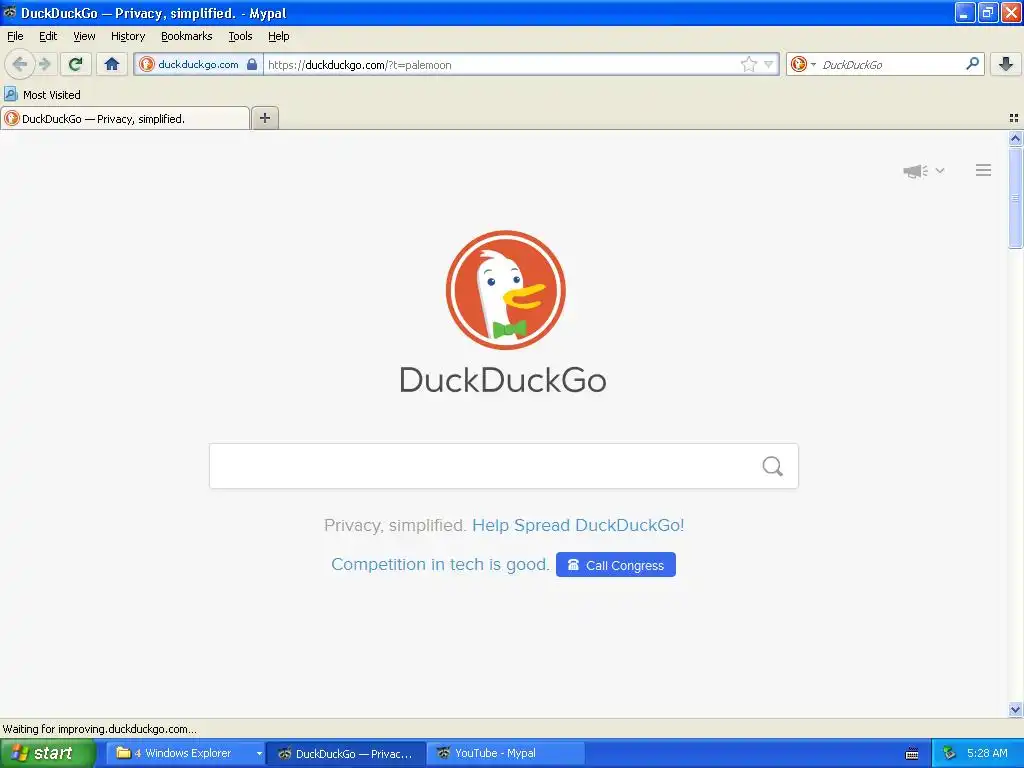Image resolution: width=1024 pixels, height=768 pixels.
Task: Open the Help menu
Action: coord(279,36)
